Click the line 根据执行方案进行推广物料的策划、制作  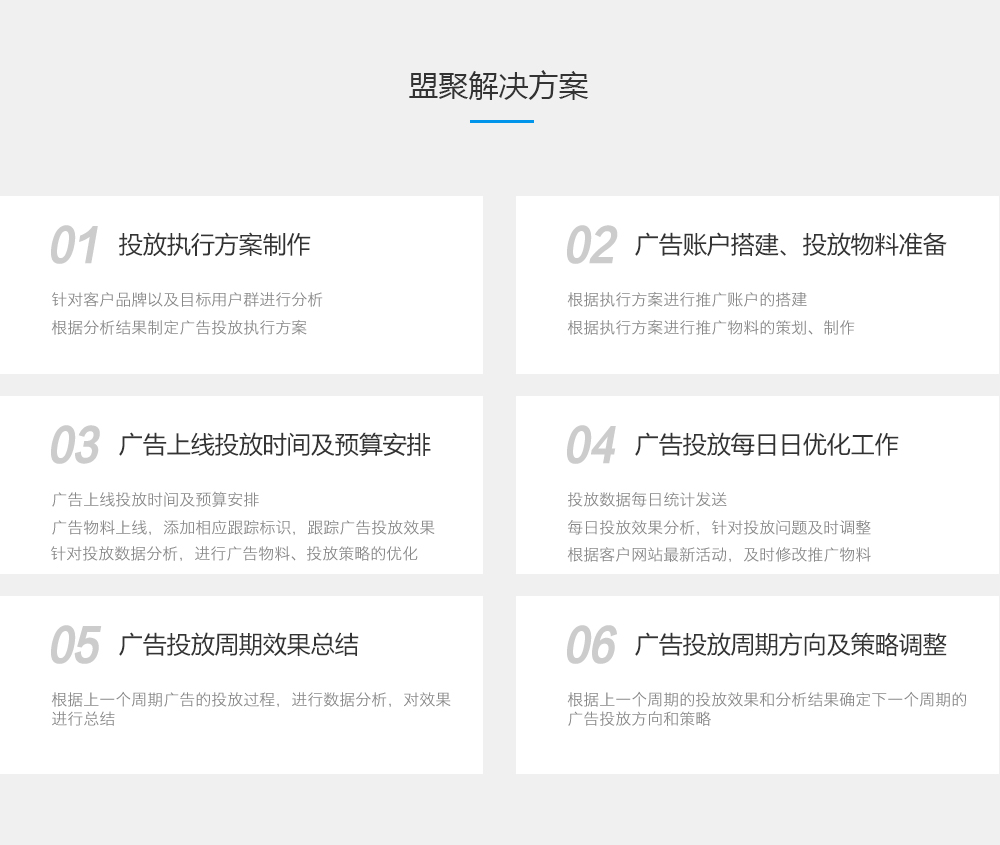[x=711, y=328]
